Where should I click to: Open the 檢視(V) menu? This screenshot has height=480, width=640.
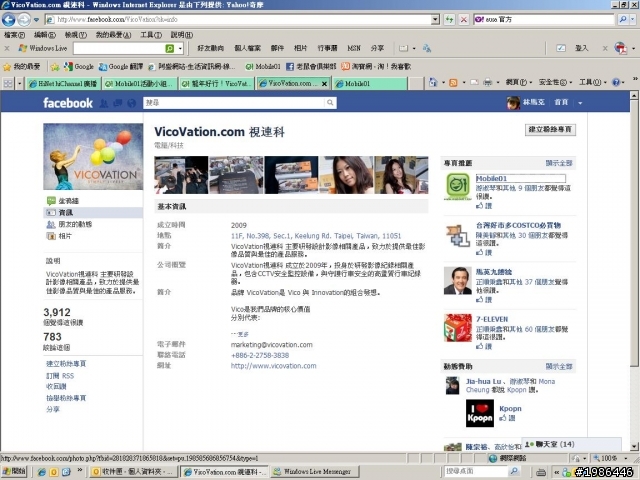point(76,35)
